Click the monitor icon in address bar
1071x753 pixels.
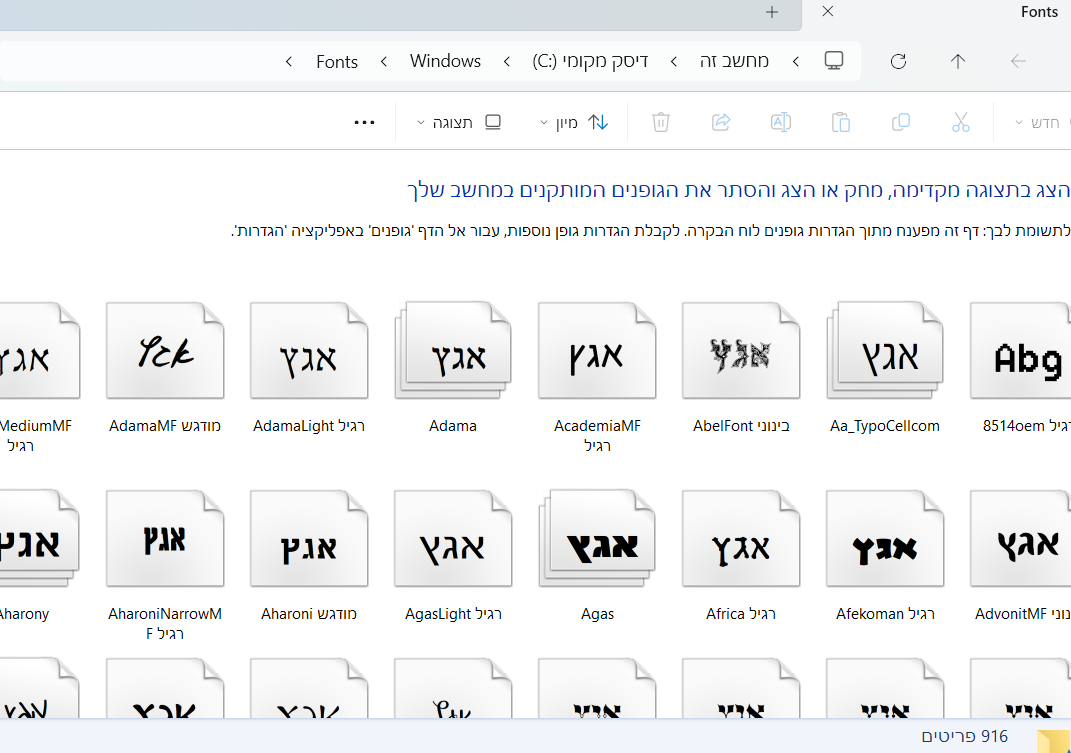[x=833, y=61]
